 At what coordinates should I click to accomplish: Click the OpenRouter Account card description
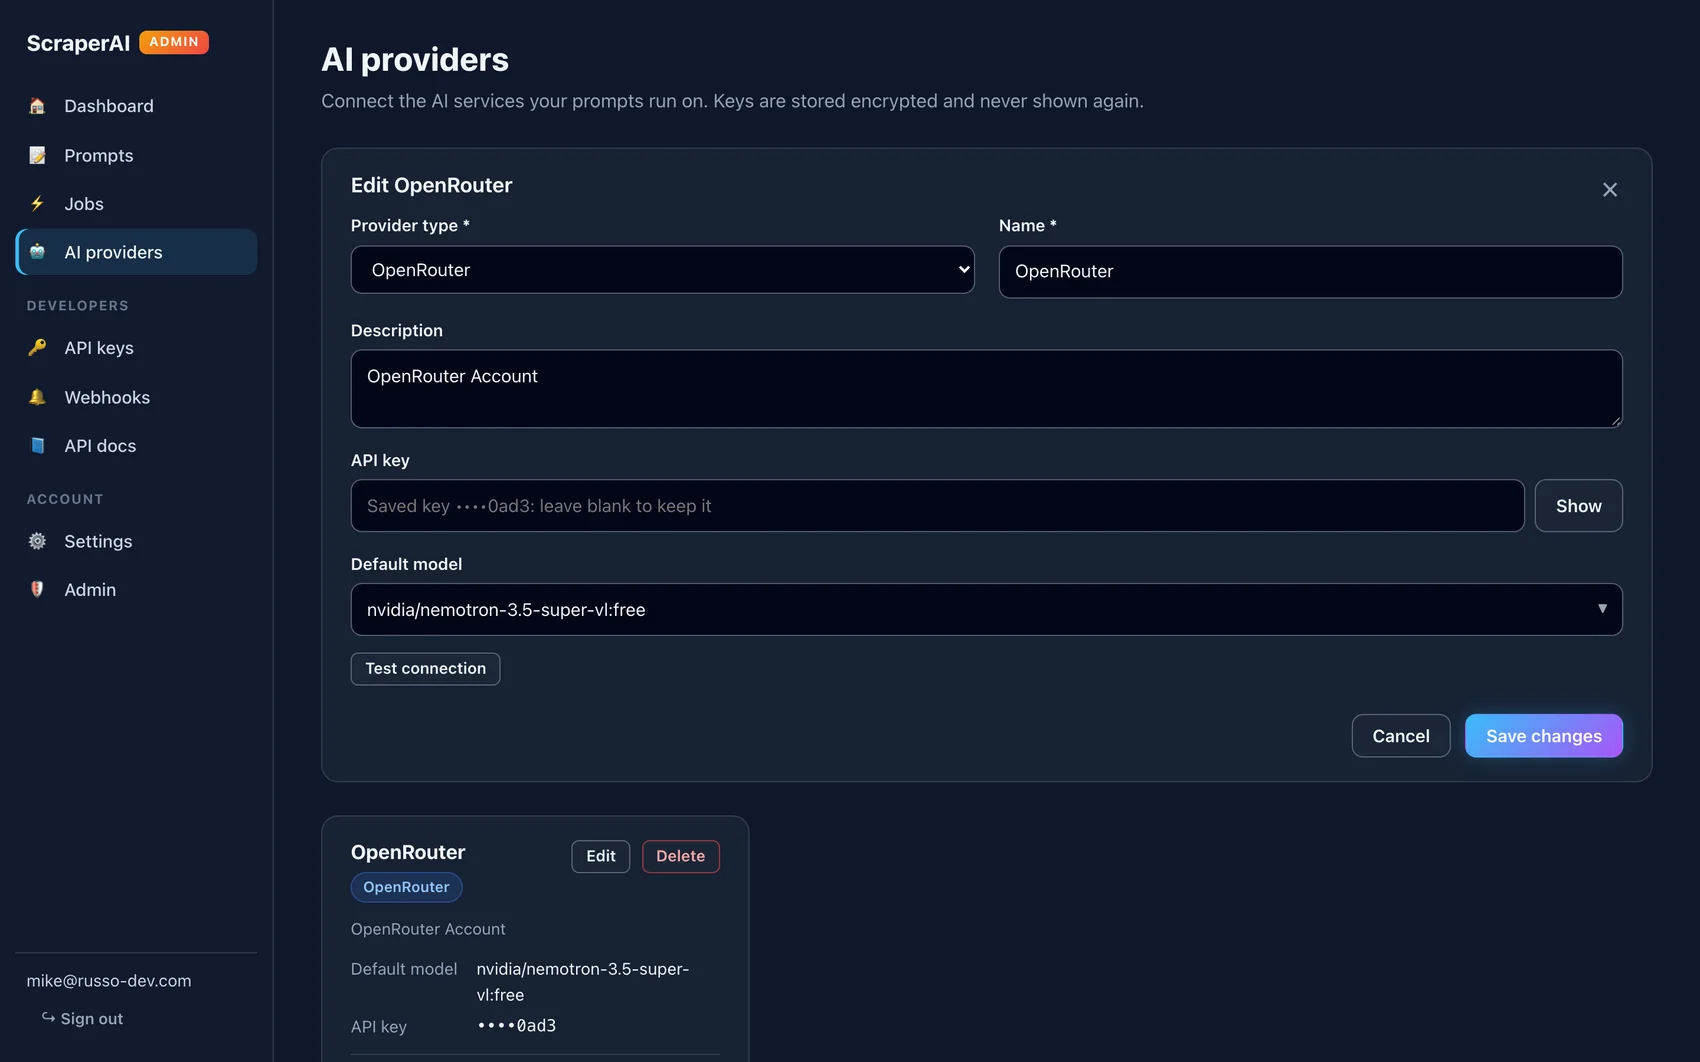(428, 929)
